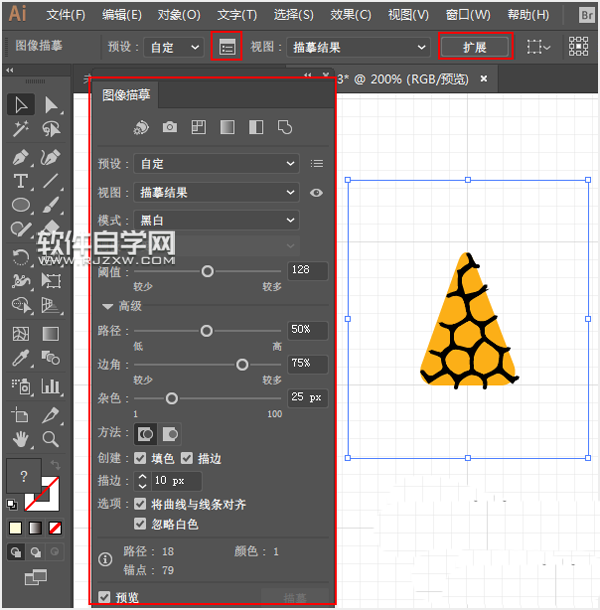
Task: Open the panel 预设 dropdown
Action: point(216,164)
